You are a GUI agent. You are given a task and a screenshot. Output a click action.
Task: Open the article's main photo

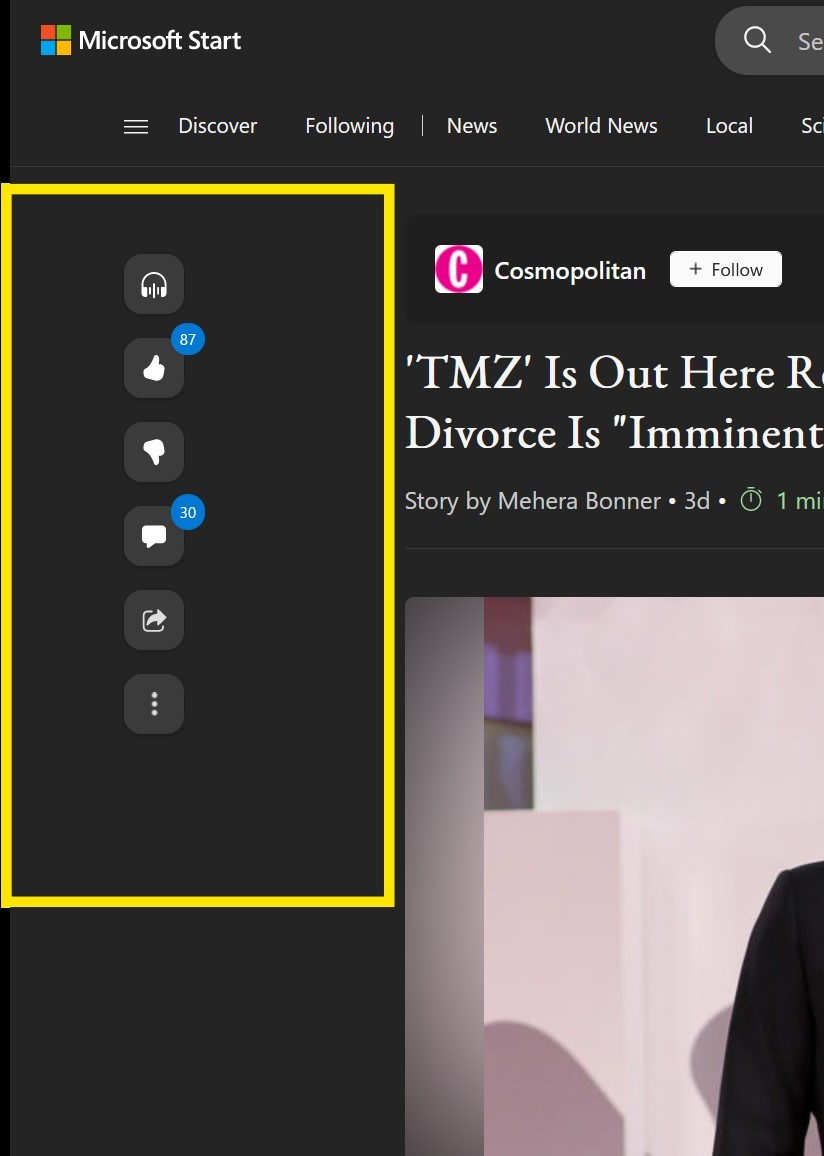tap(615, 877)
